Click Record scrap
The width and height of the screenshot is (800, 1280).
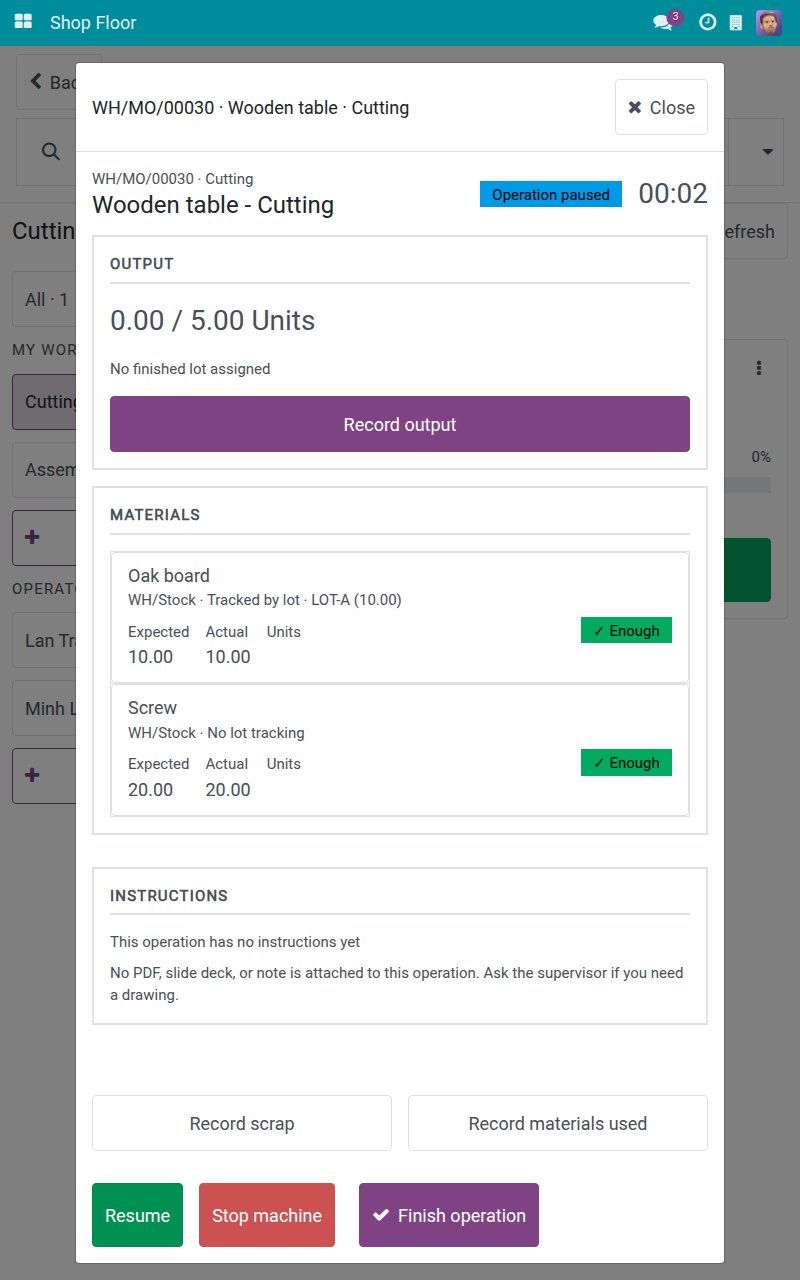[242, 1123]
